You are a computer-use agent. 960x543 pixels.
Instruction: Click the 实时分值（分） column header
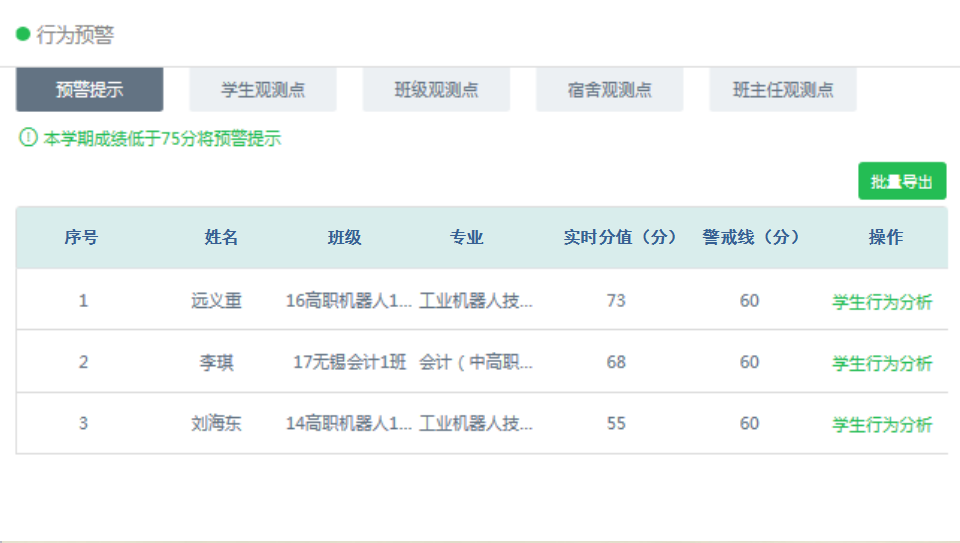click(x=620, y=238)
